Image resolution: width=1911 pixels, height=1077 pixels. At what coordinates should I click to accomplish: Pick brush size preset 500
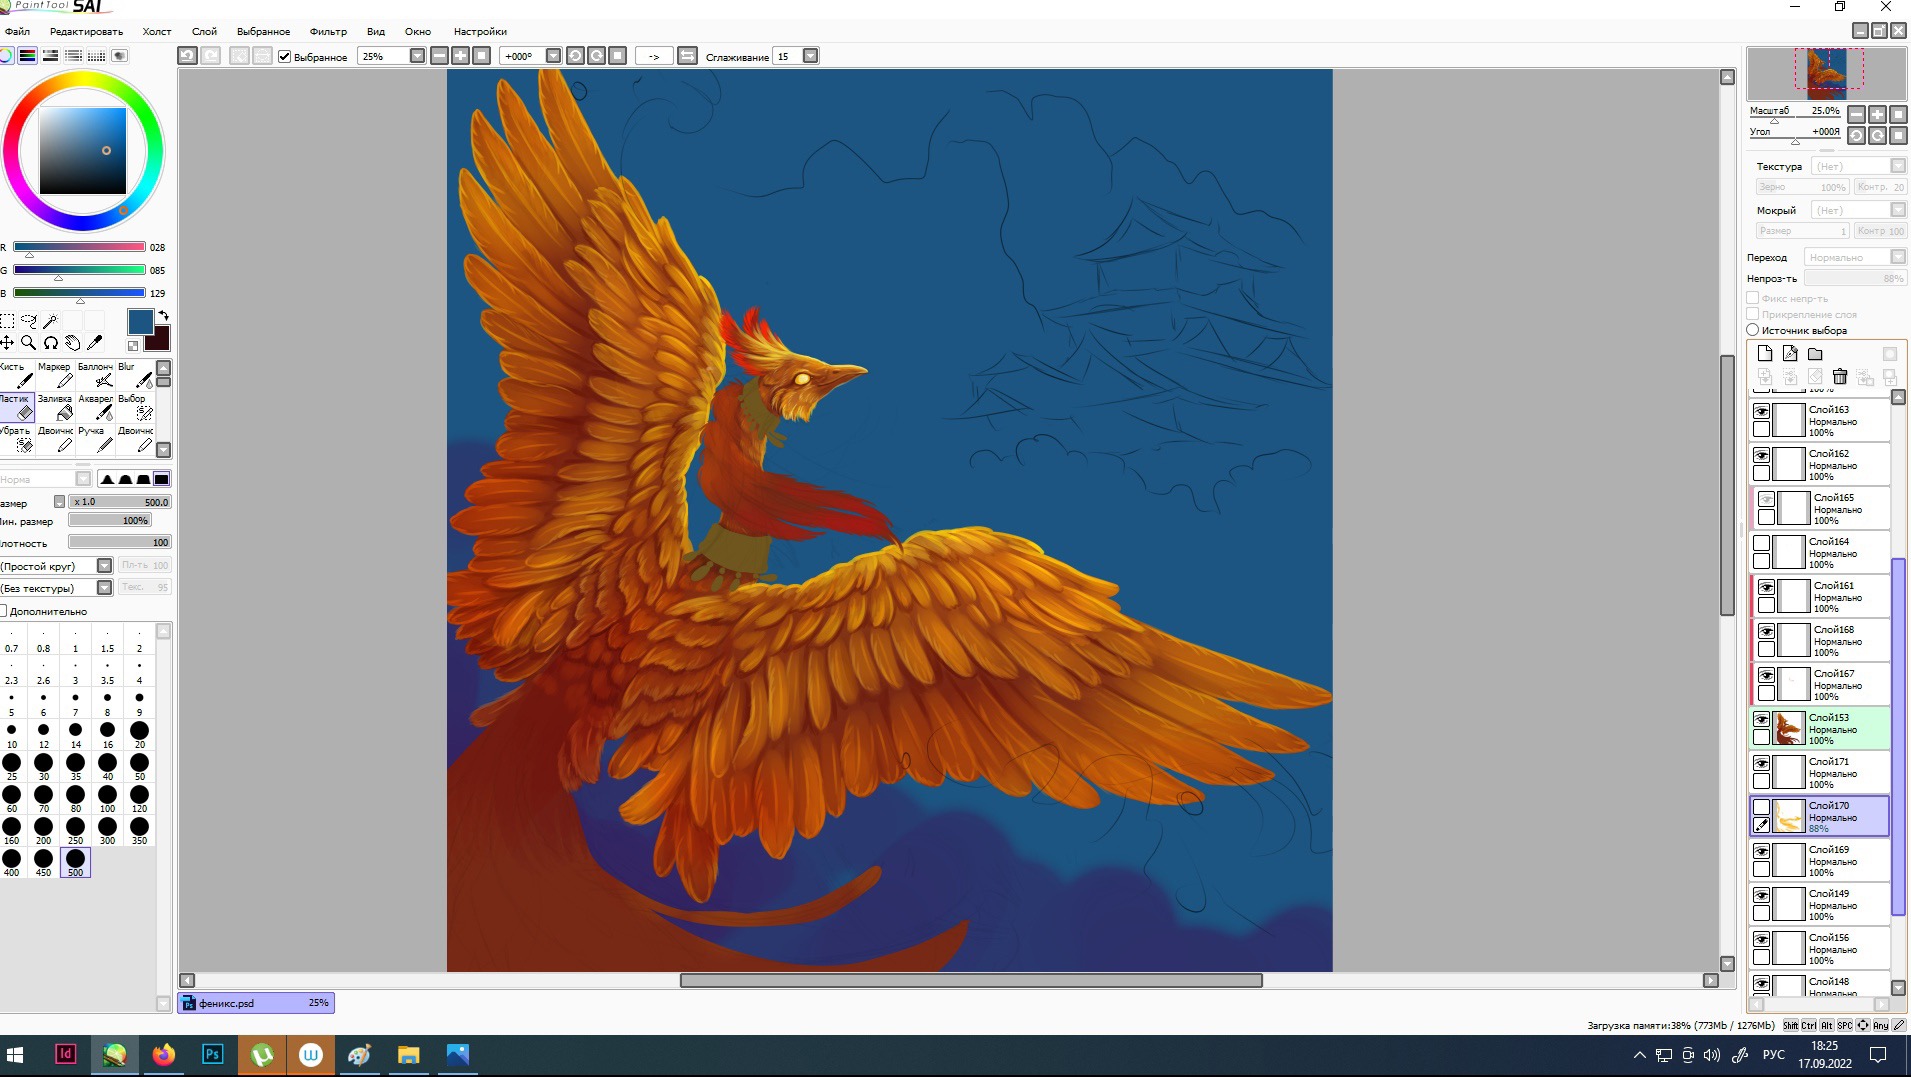[75, 862]
